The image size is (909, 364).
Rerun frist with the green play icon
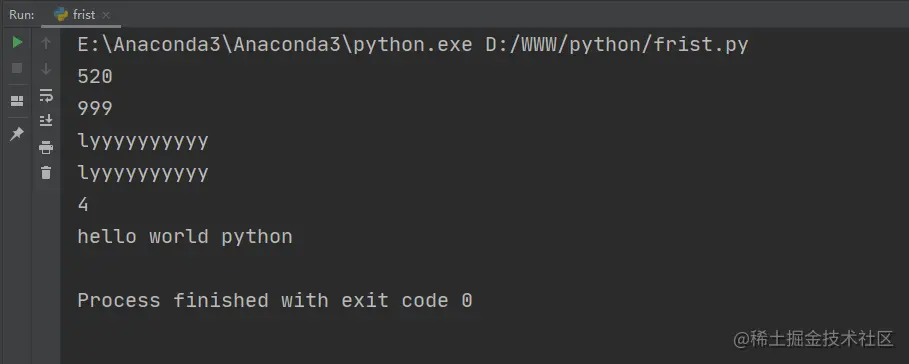pyautogui.click(x=17, y=42)
